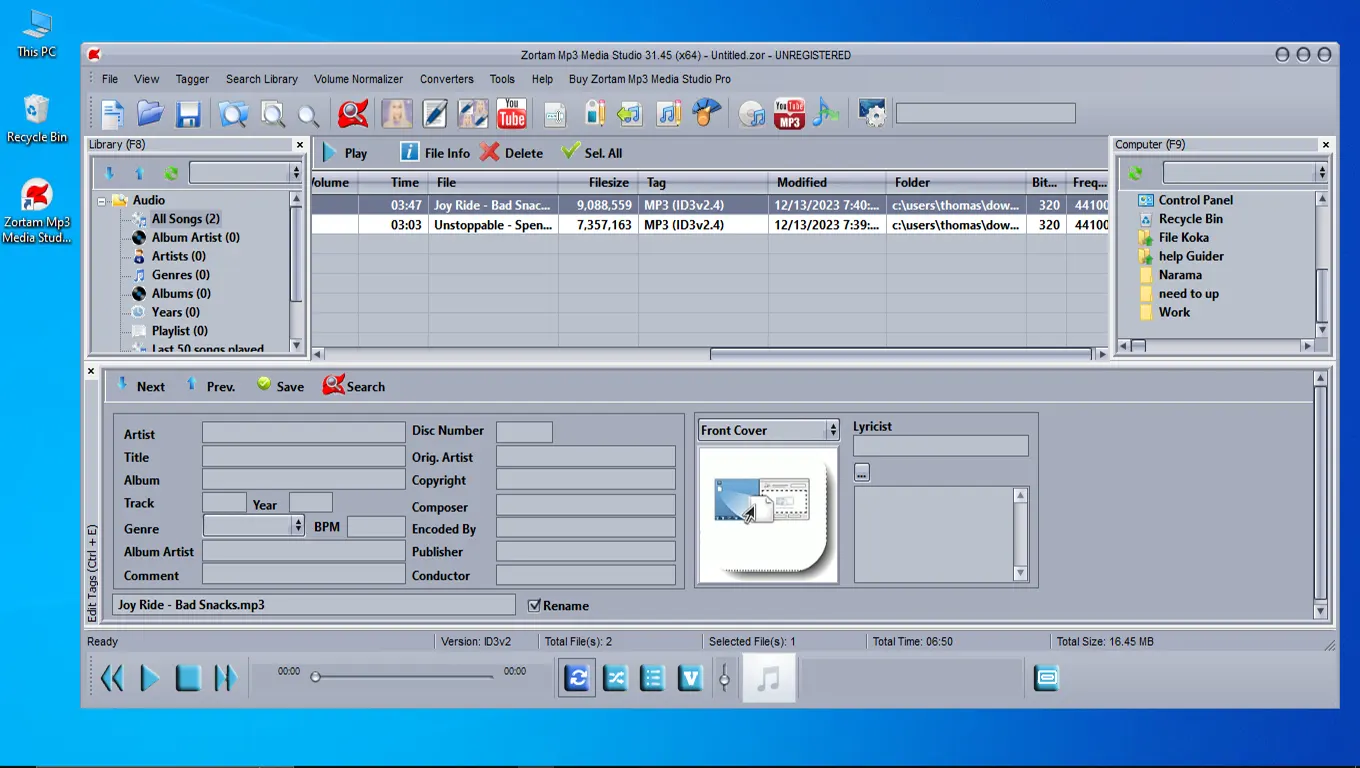Image resolution: width=1360 pixels, height=768 pixels.
Task: Toggle the Rename checkbox
Action: (534, 605)
